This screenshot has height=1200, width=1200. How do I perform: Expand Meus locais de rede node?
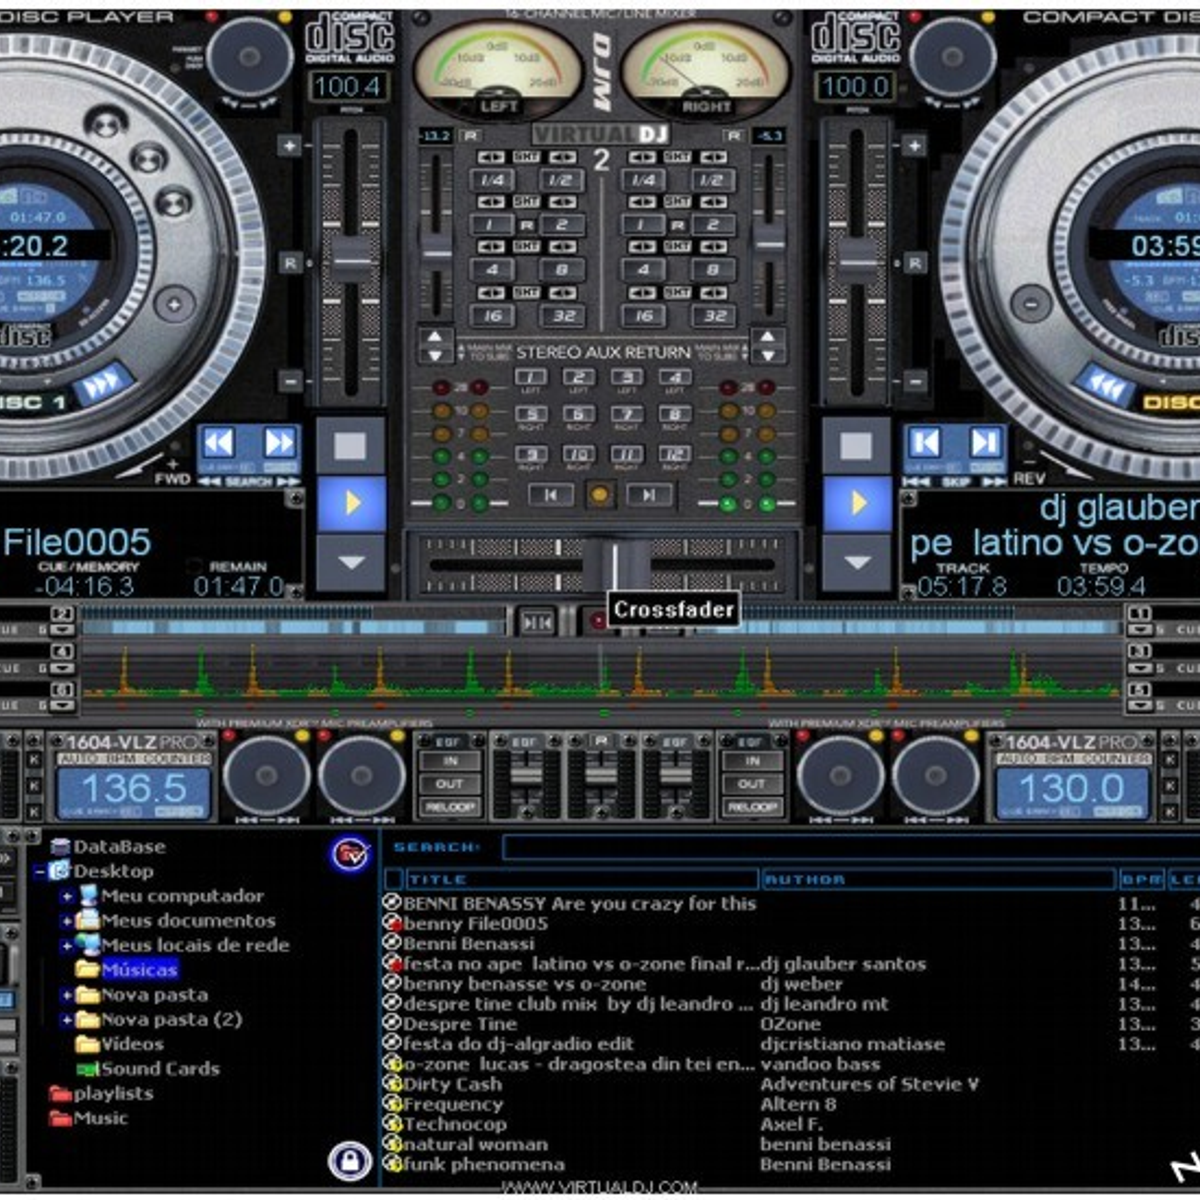(x=66, y=946)
